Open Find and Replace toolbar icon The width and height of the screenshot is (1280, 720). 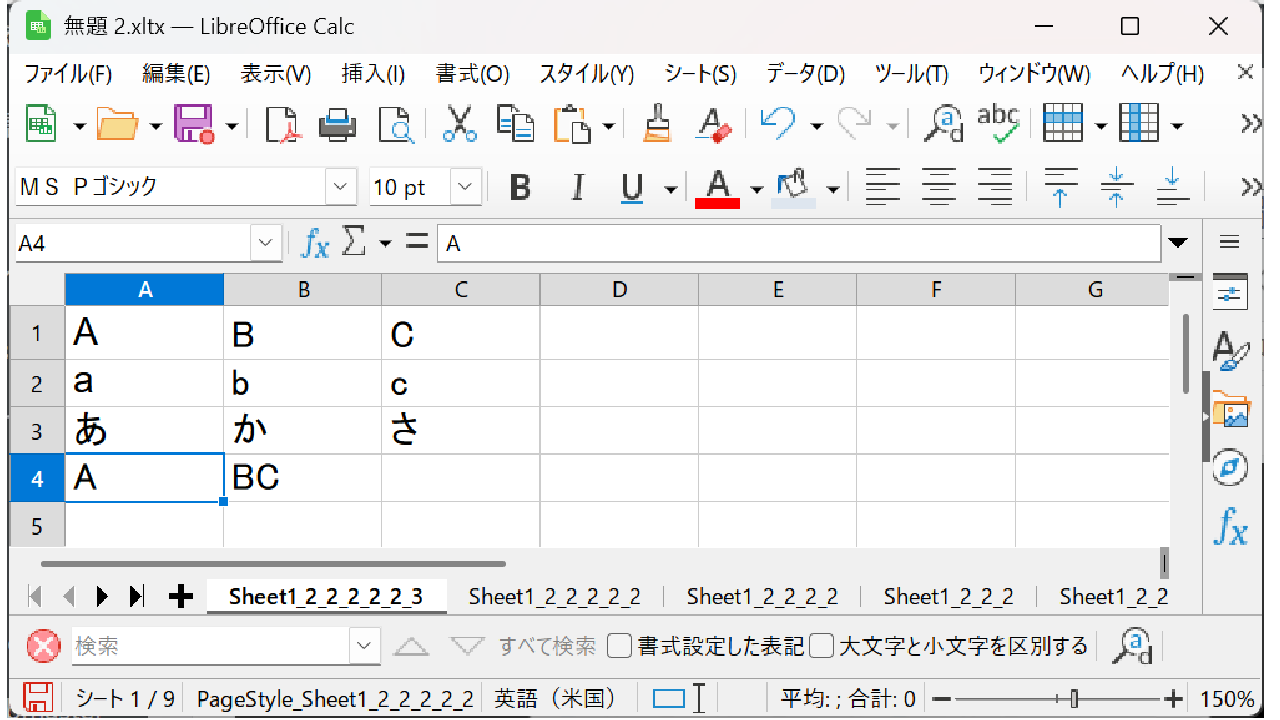point(942,124)
